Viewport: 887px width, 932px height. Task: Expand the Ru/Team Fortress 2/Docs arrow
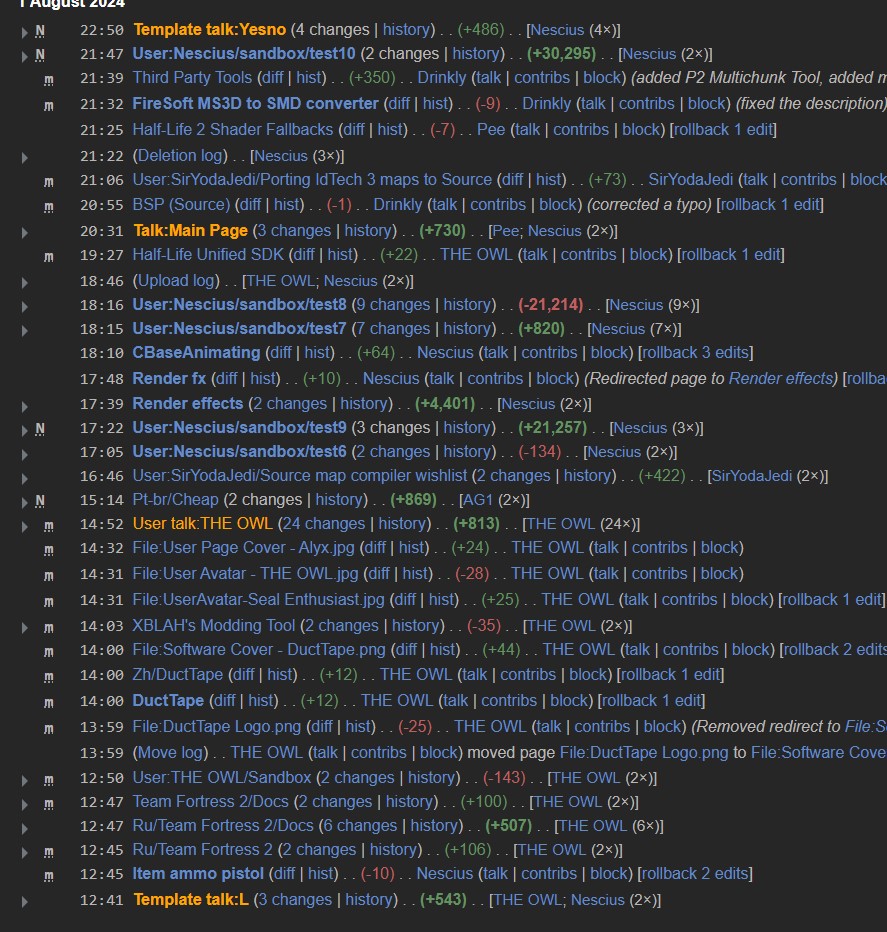[x=24, y=828]
